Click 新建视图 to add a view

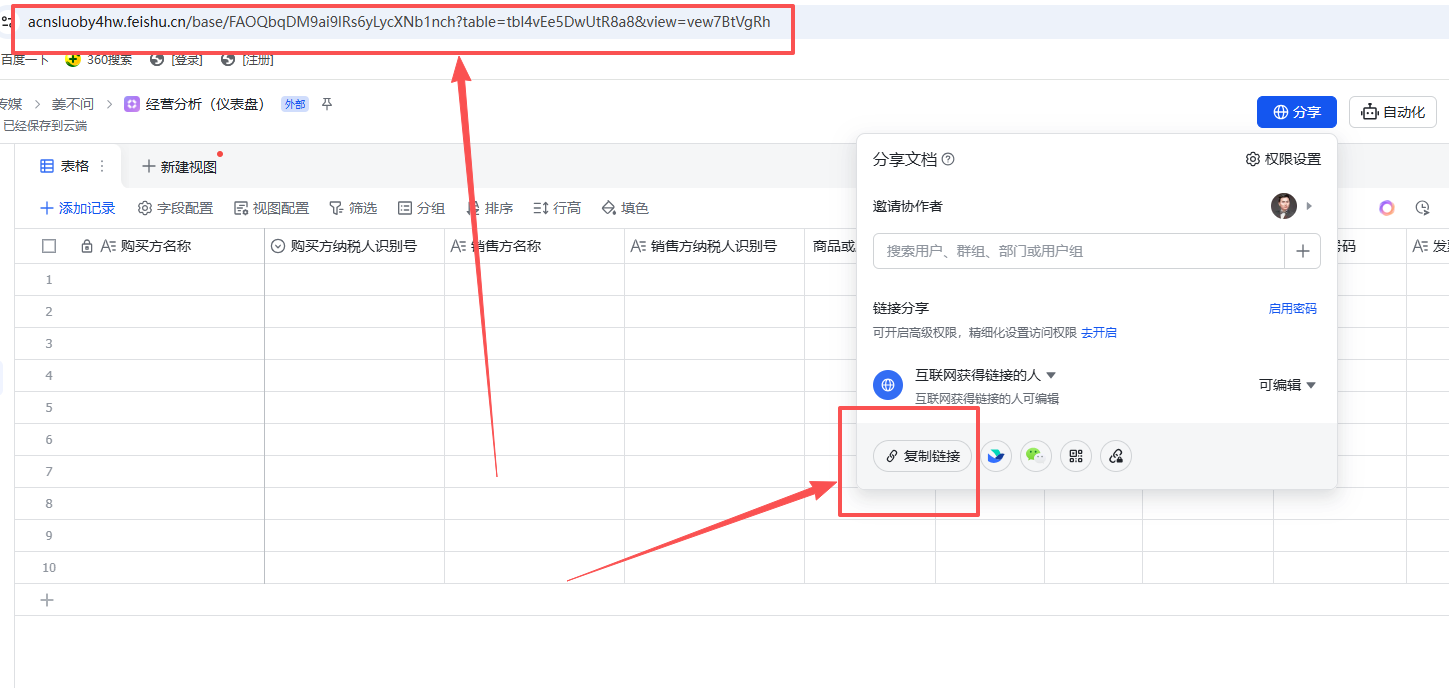[x=180, y=167]
